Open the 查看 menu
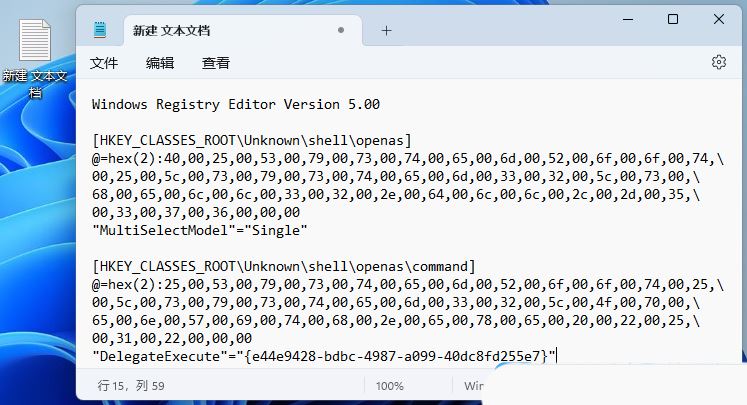This screenshot has width=747, height=405. click(216, 63)
